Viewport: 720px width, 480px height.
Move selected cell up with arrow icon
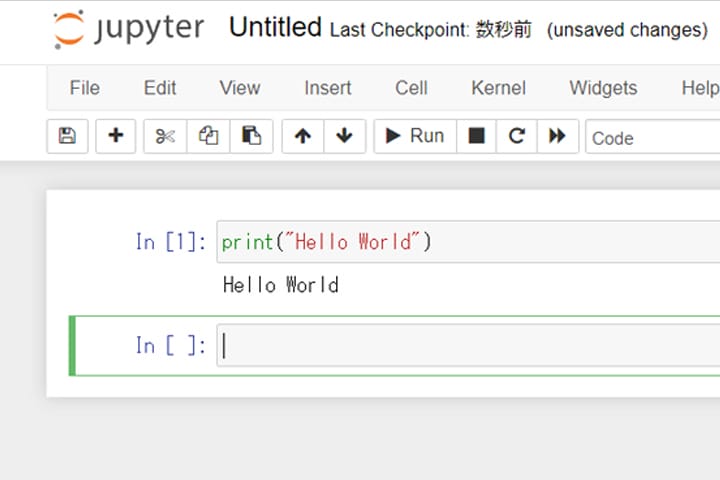coord(302,136)
